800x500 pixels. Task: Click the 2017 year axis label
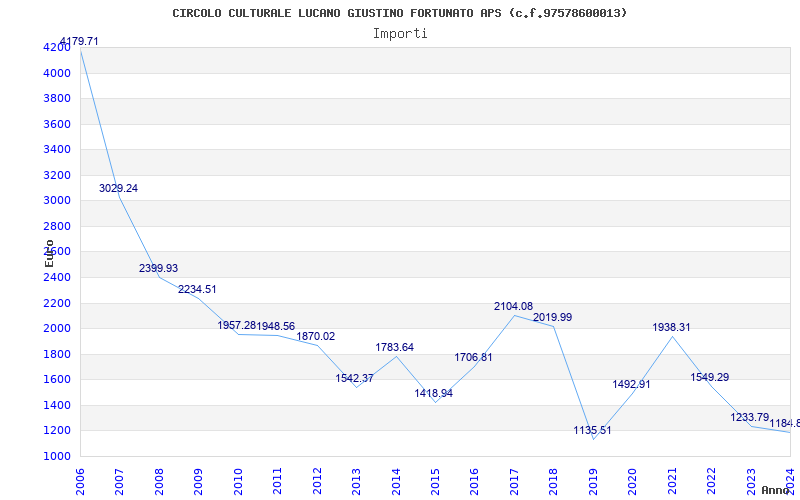click(x=515, y=481)
